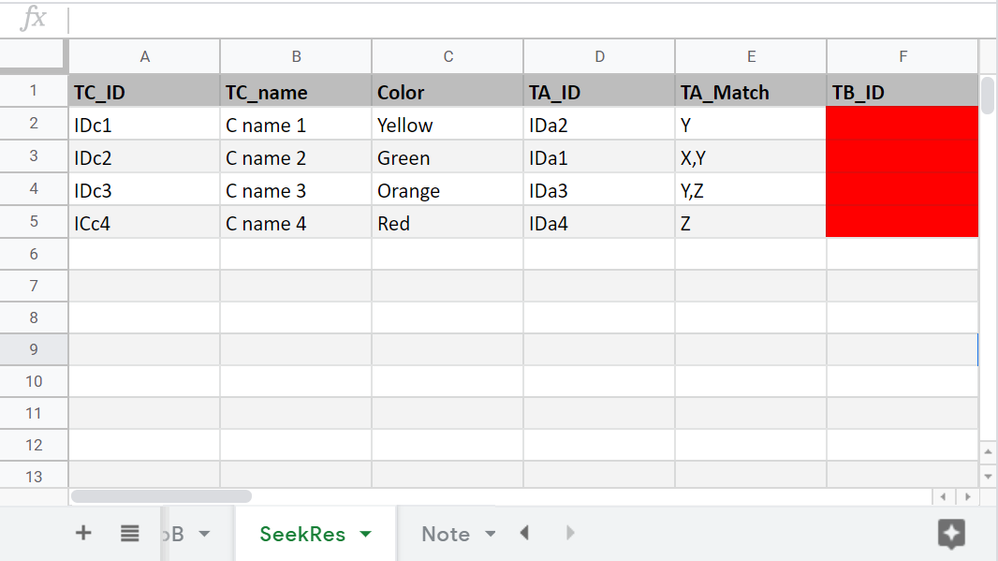998x561 pixels.
Task: Click horizontal scroll left arrow
Action: 943,497
